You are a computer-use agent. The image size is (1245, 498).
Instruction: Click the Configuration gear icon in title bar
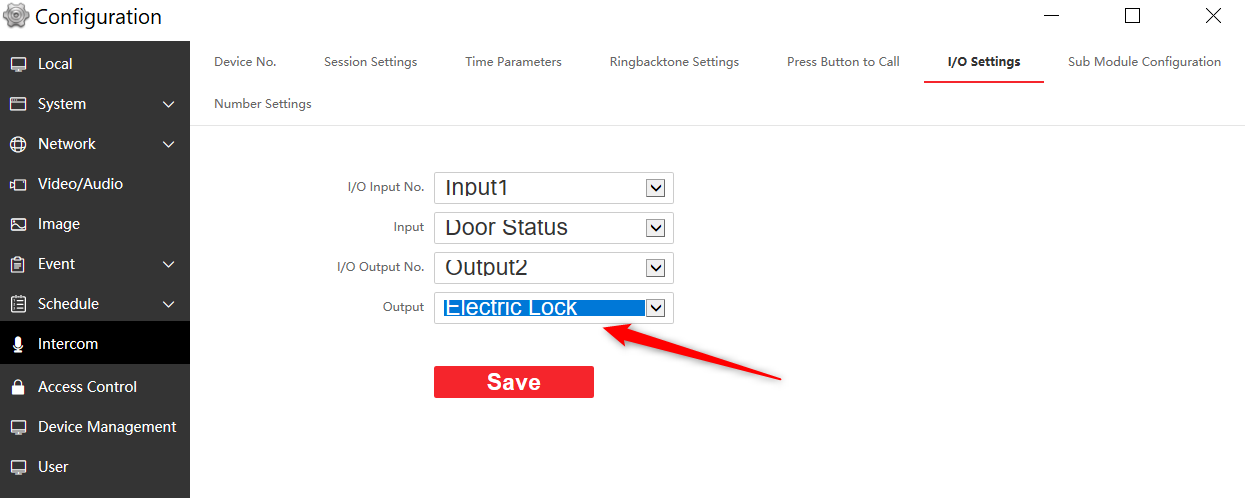(15, 16)
